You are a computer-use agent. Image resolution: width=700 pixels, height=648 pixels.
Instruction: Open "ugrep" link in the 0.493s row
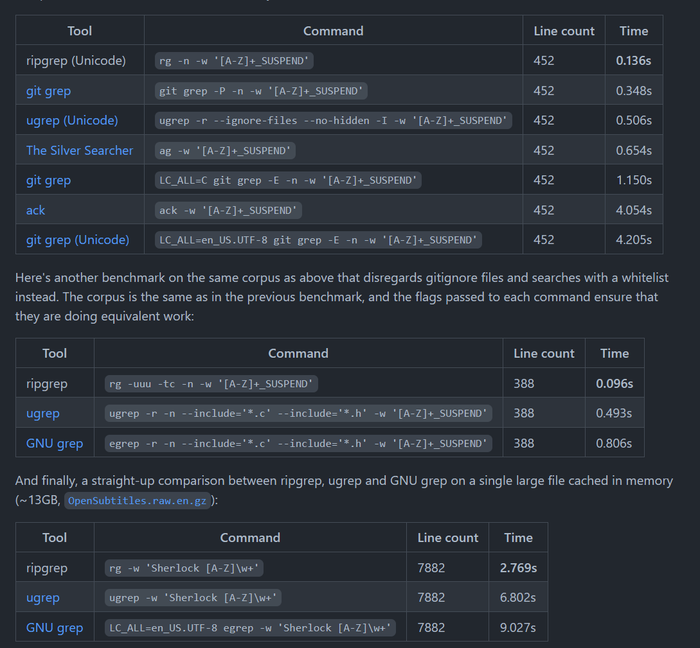43,413
